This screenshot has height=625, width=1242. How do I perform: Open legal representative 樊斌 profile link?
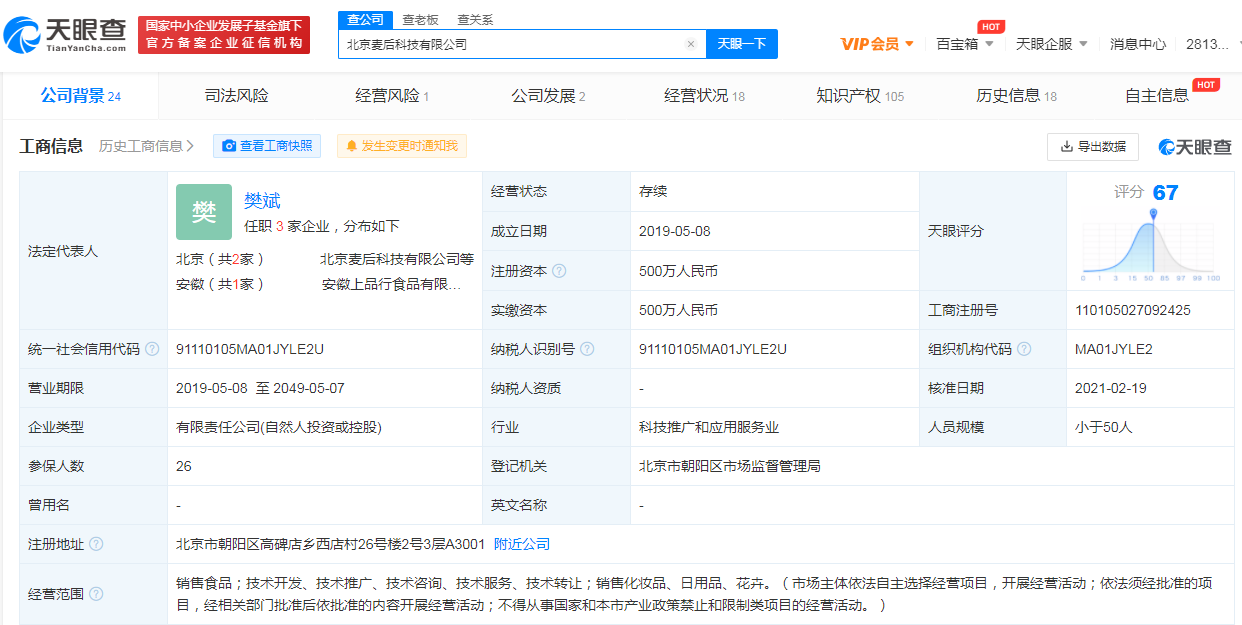click(262, 201)
